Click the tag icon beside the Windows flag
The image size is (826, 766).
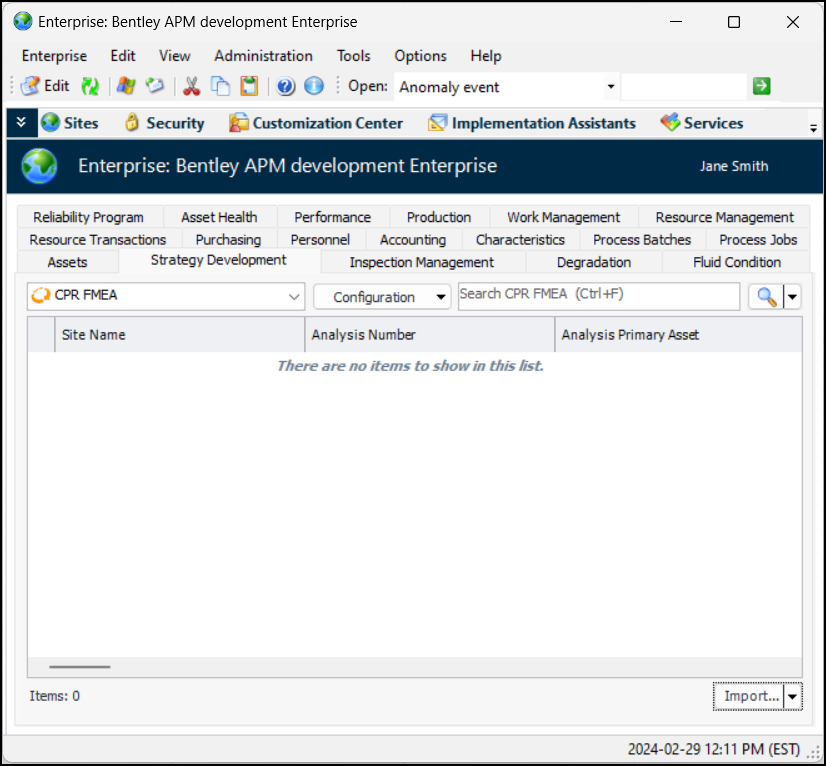pos(155,86)
